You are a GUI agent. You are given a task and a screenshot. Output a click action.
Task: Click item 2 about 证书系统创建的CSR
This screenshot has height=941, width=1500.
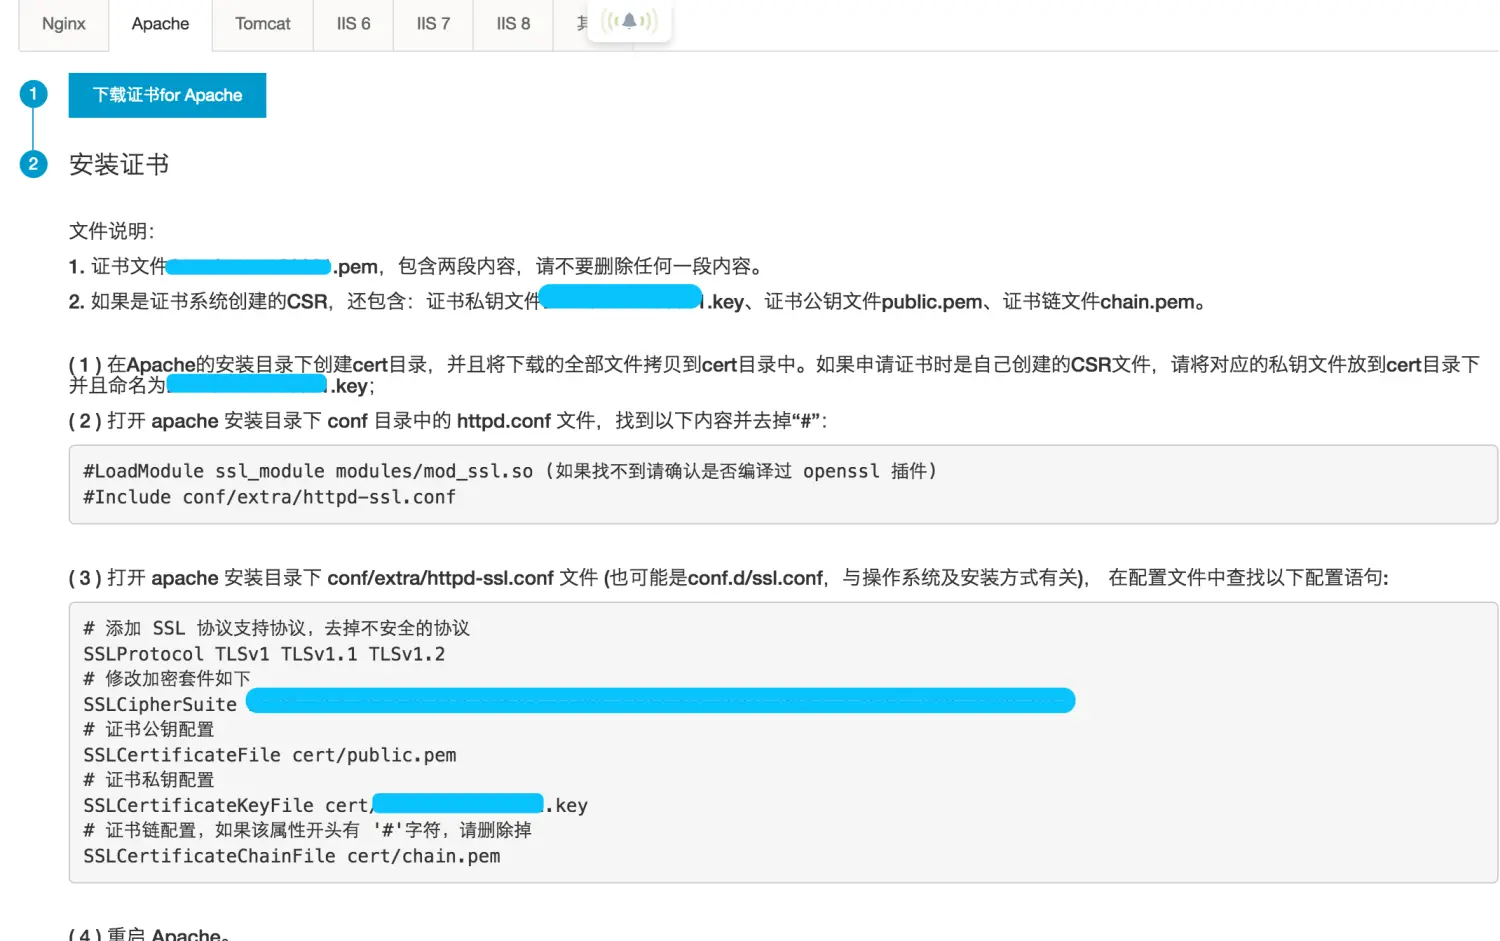pyautogui.click(x=637, y=301)
